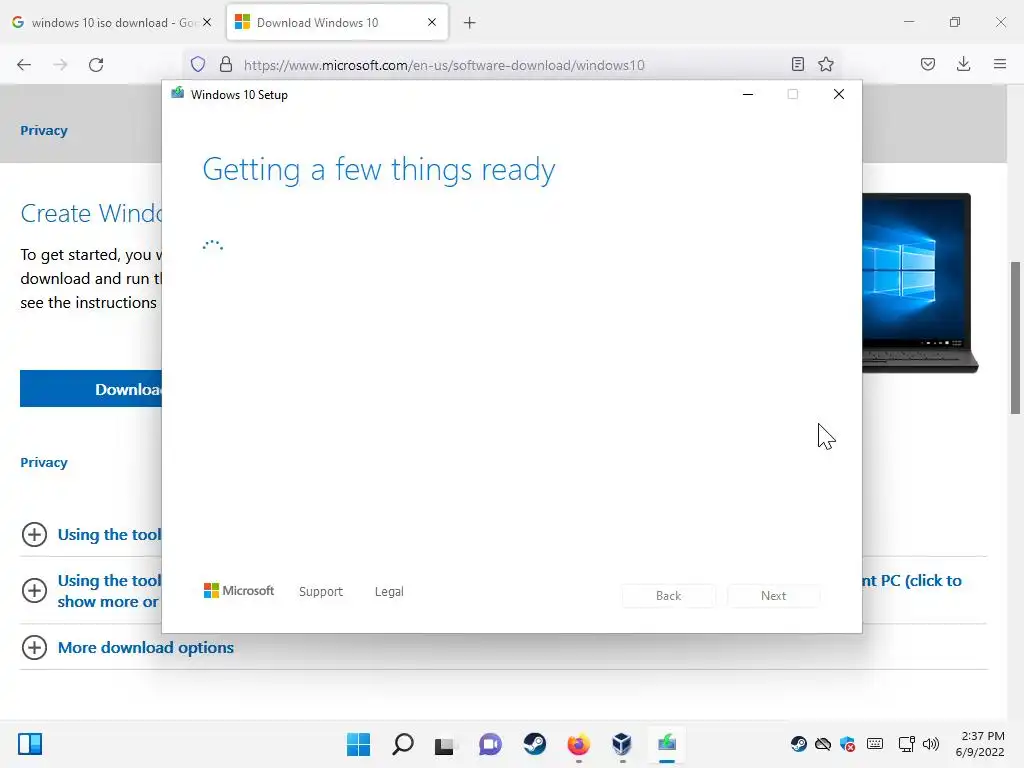Click the blue Download button on webpage
The height and width of the screenshot is (768, 1024).
click(x=91, y=389)
